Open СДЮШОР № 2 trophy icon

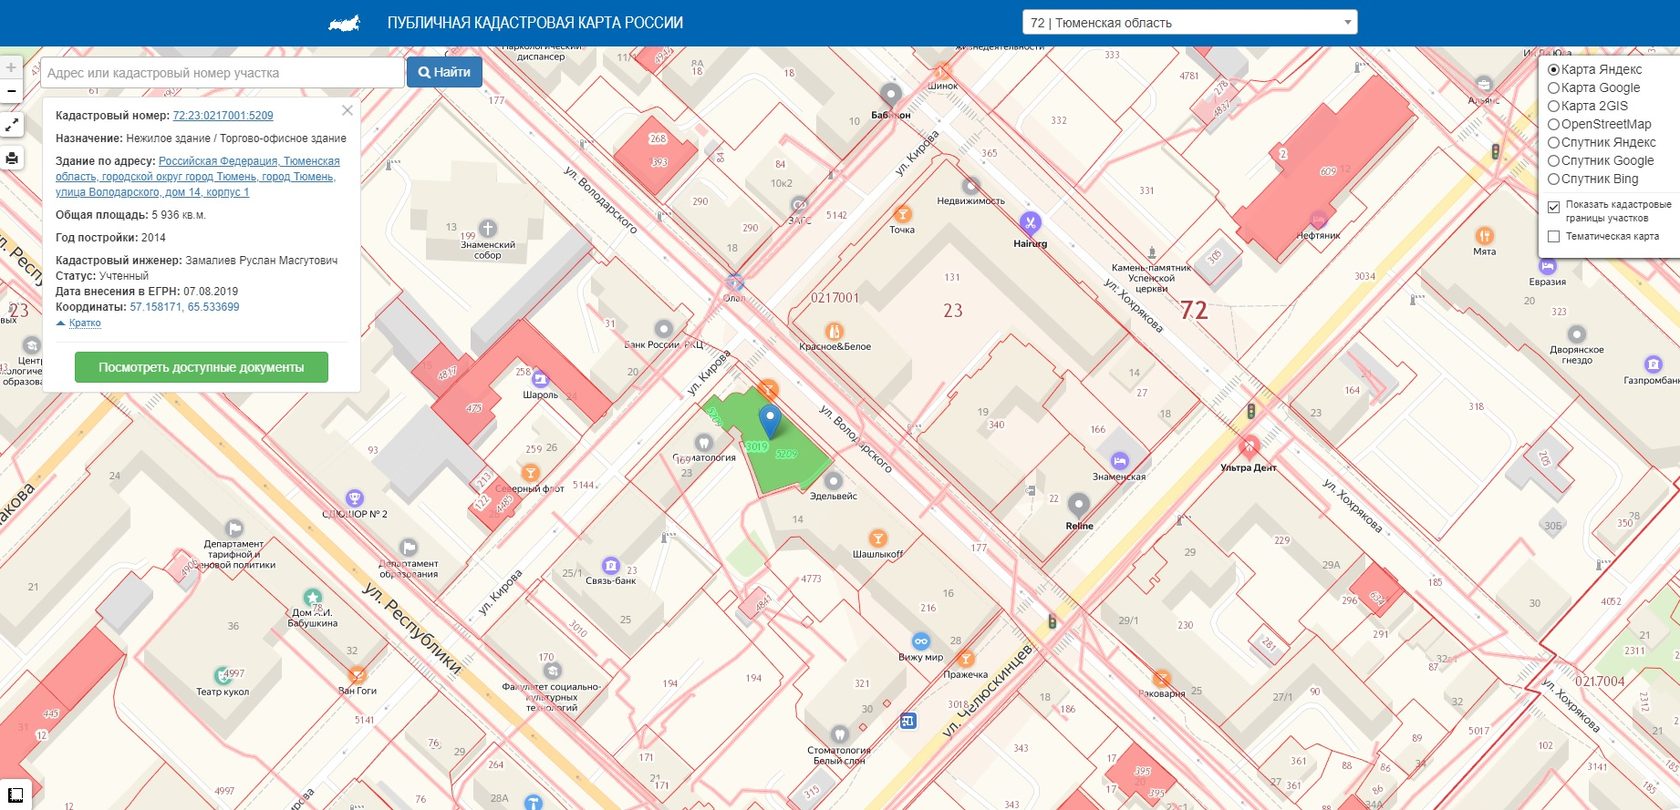pos(354,498)
